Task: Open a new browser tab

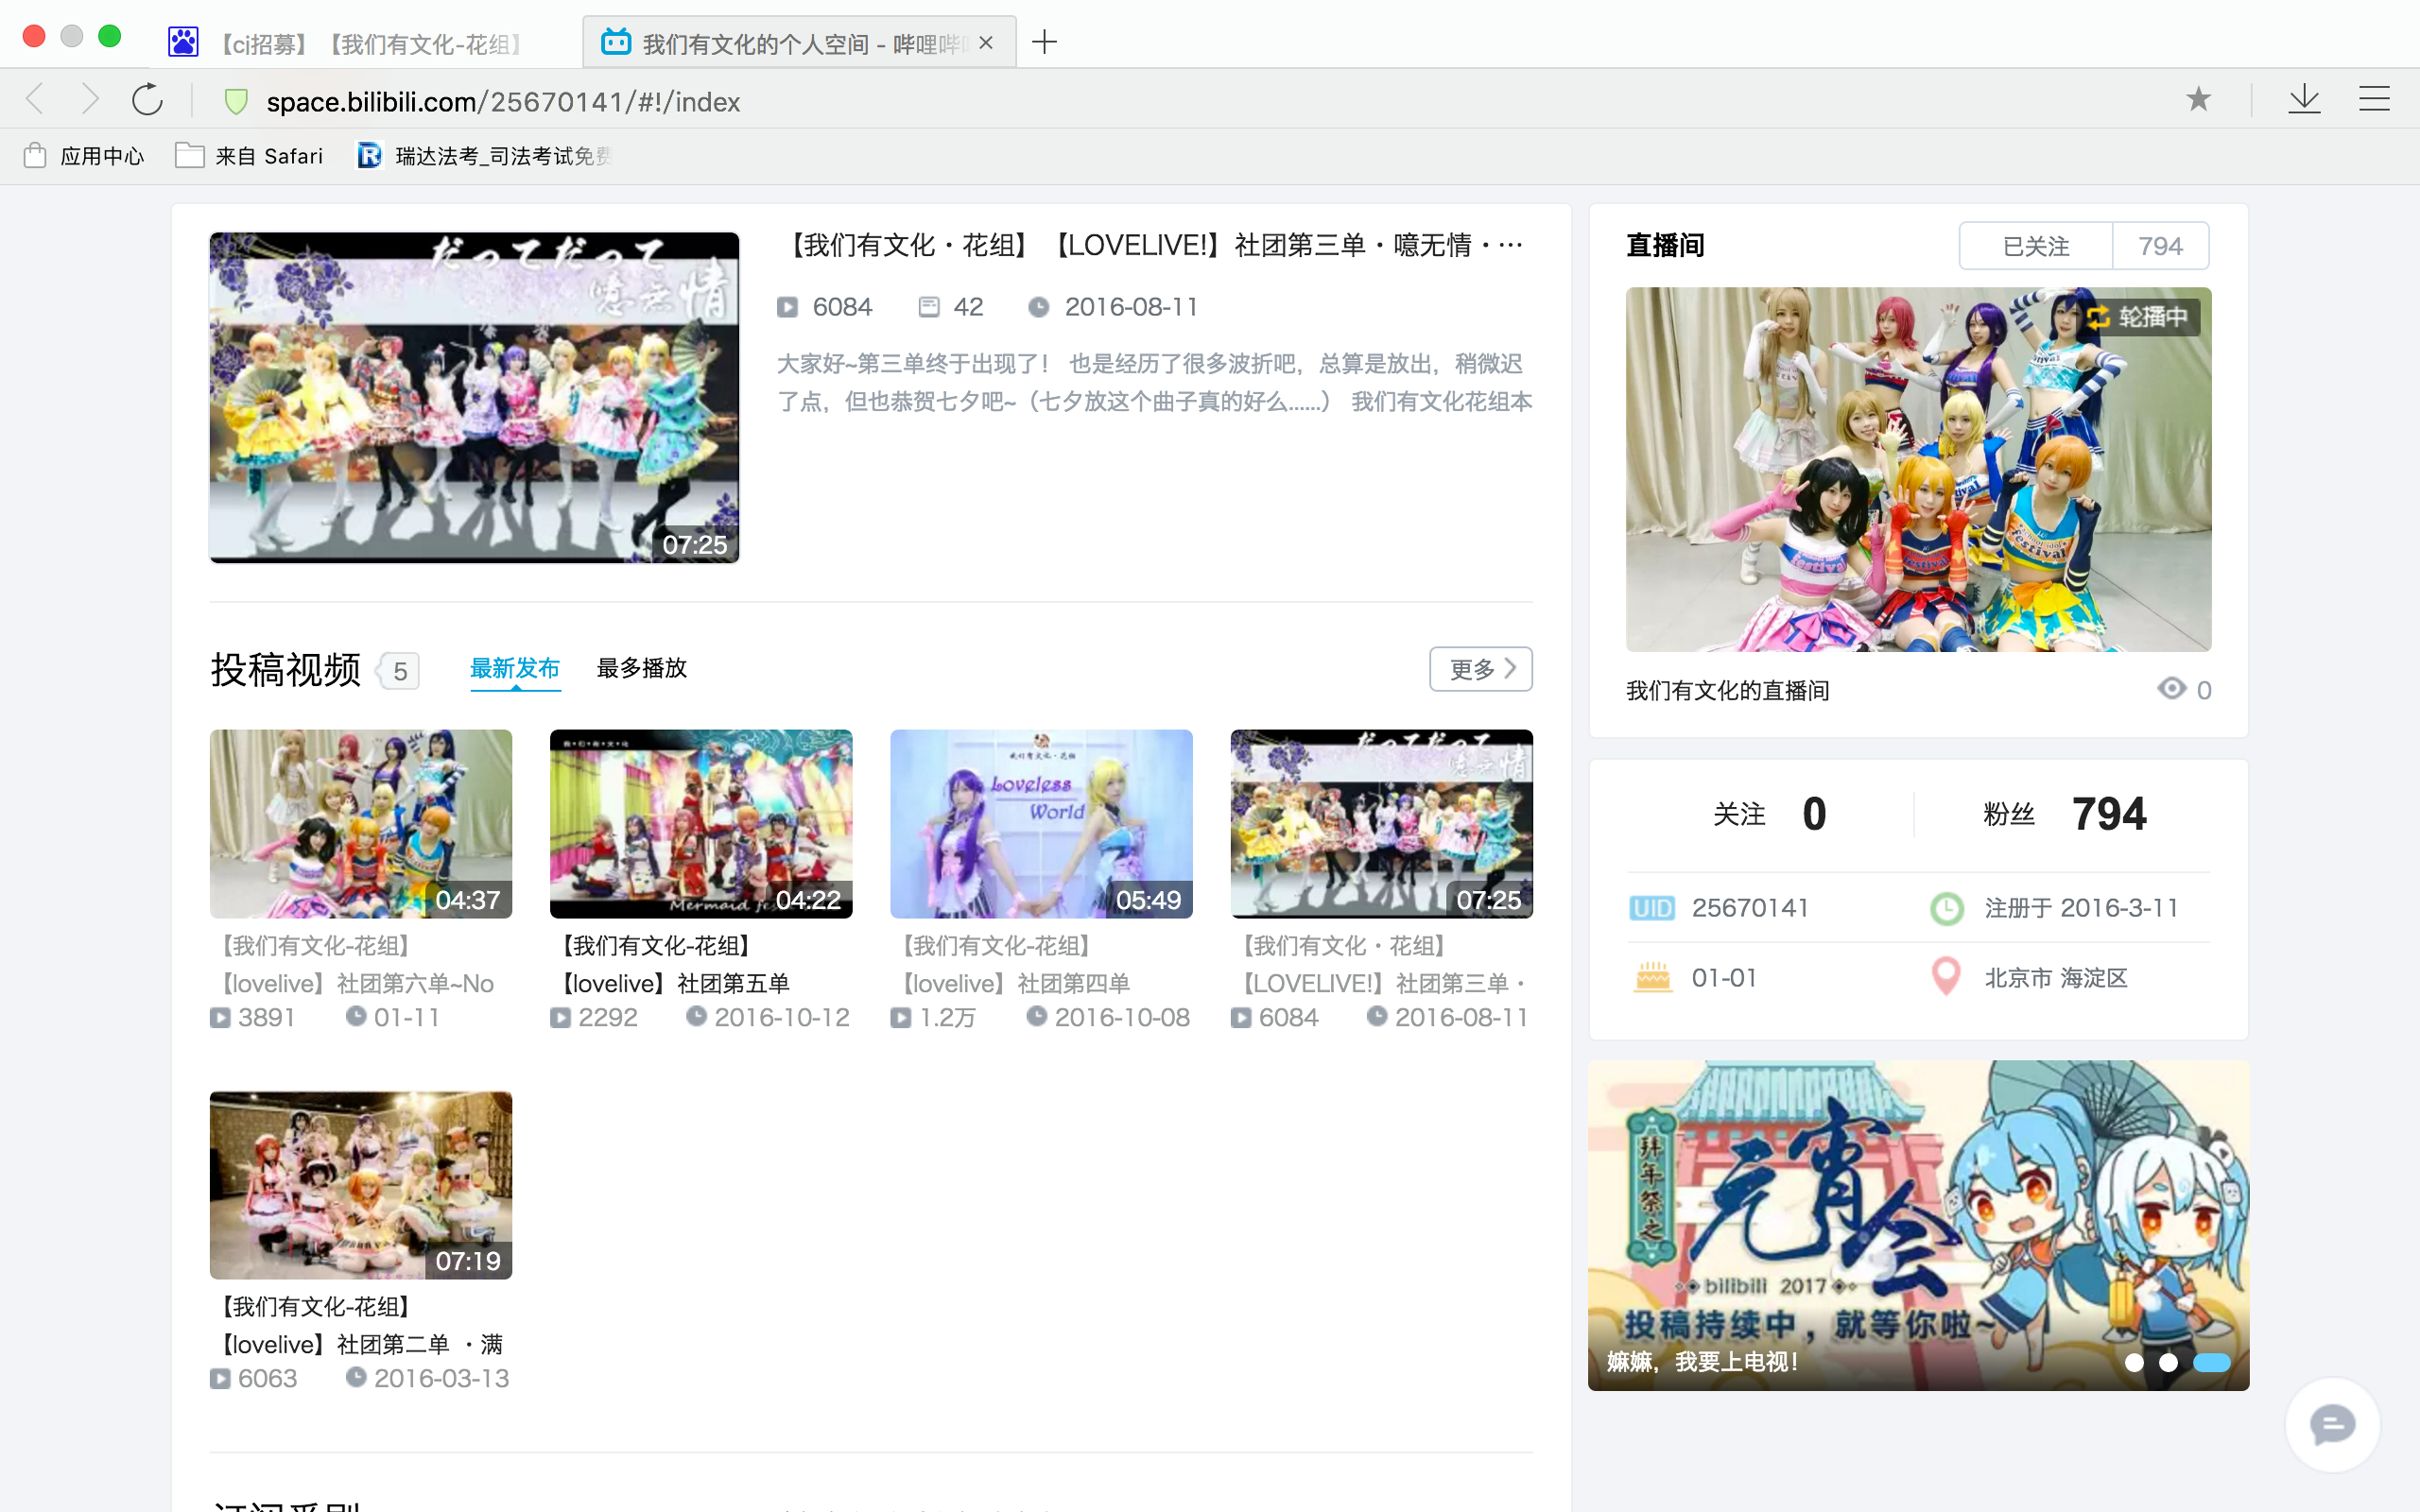Action: 1044,42
